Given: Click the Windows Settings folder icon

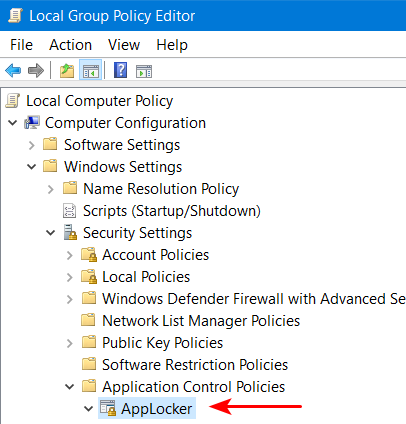Looking at the screenshot, I should point(50,166).
